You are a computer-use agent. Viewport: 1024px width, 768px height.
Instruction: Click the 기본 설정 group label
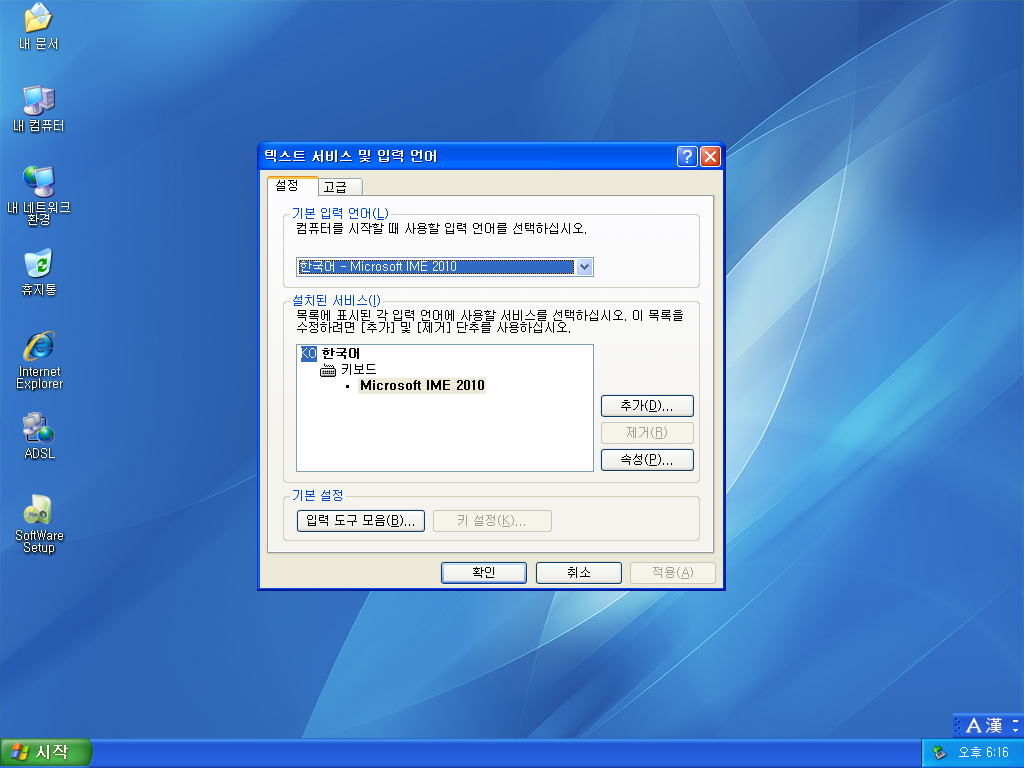click(317, 496)
